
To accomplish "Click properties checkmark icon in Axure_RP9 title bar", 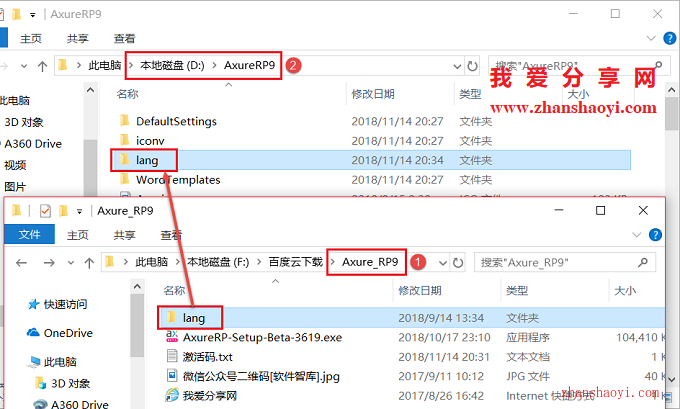I will pyautogui.click(x=45, y=211).
